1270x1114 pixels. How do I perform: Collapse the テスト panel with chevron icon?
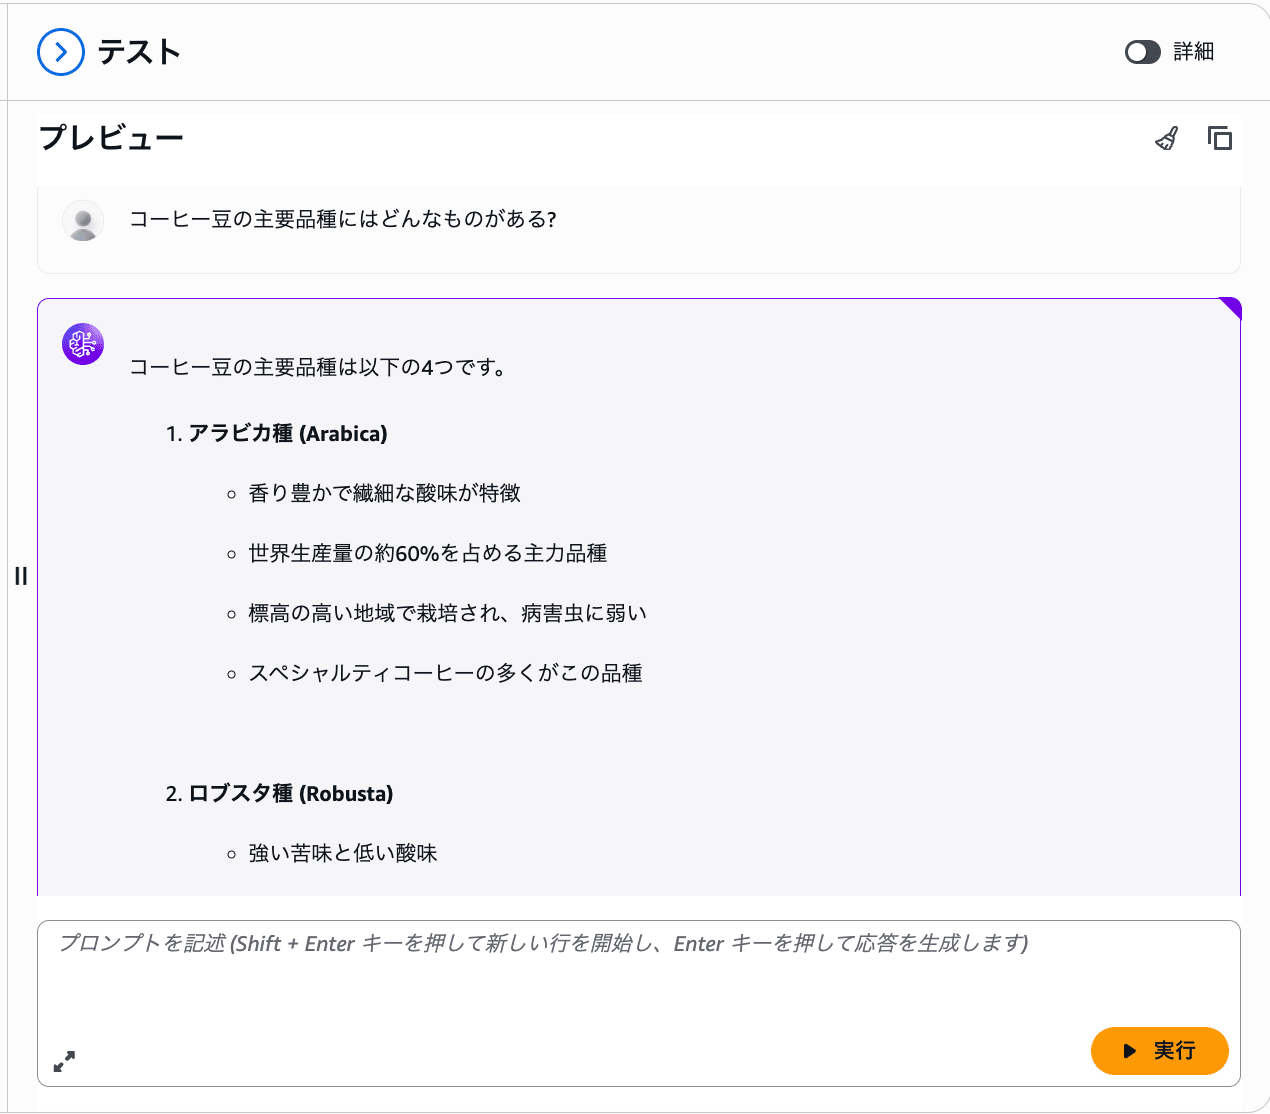(61, 52)
